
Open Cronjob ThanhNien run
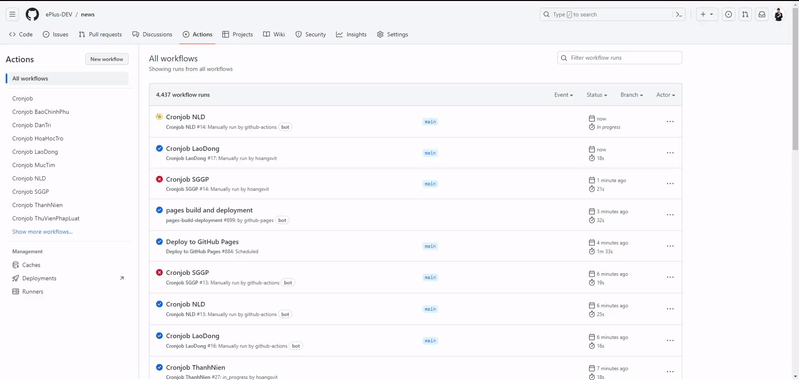pos(196,367)
